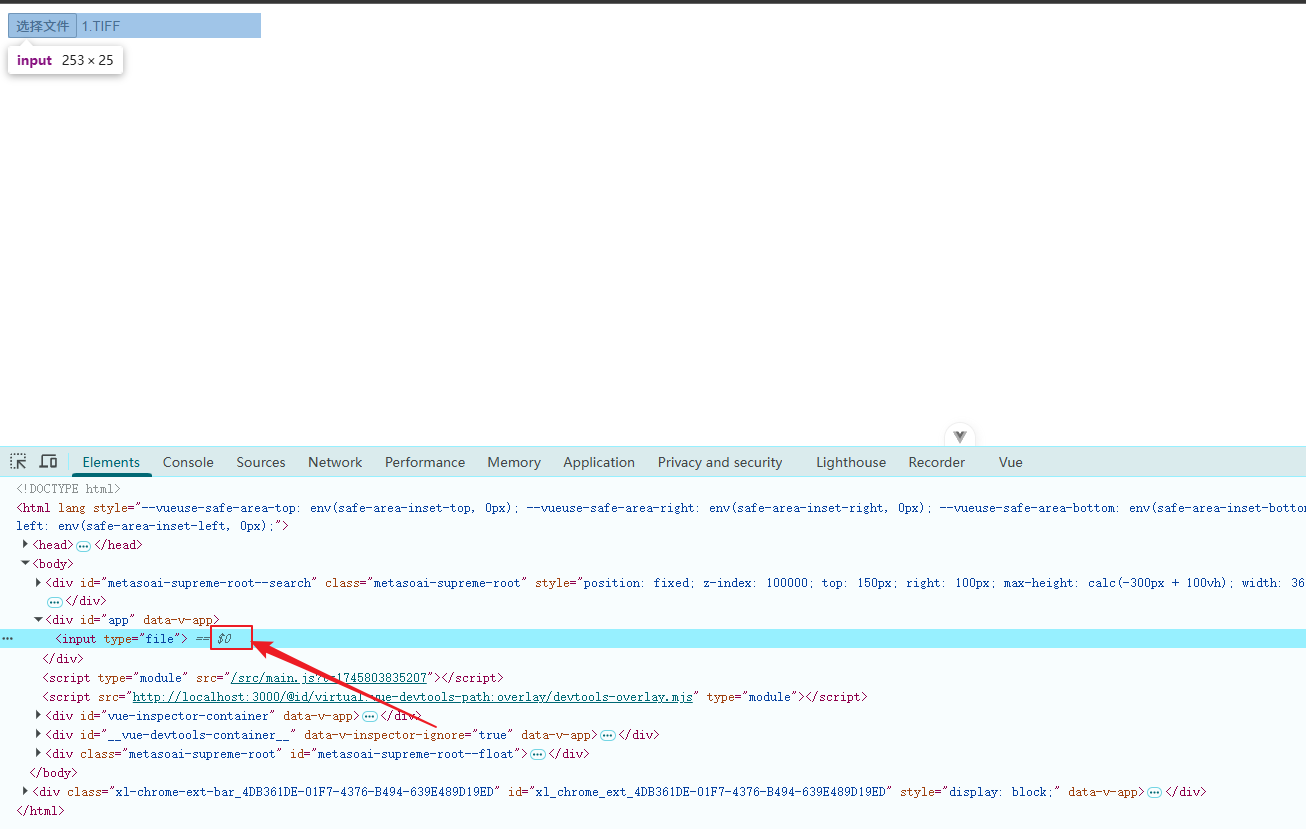Screen dimensions: 1306x829
Task: Select the closing </html> tag
Action: coord(40,811)
